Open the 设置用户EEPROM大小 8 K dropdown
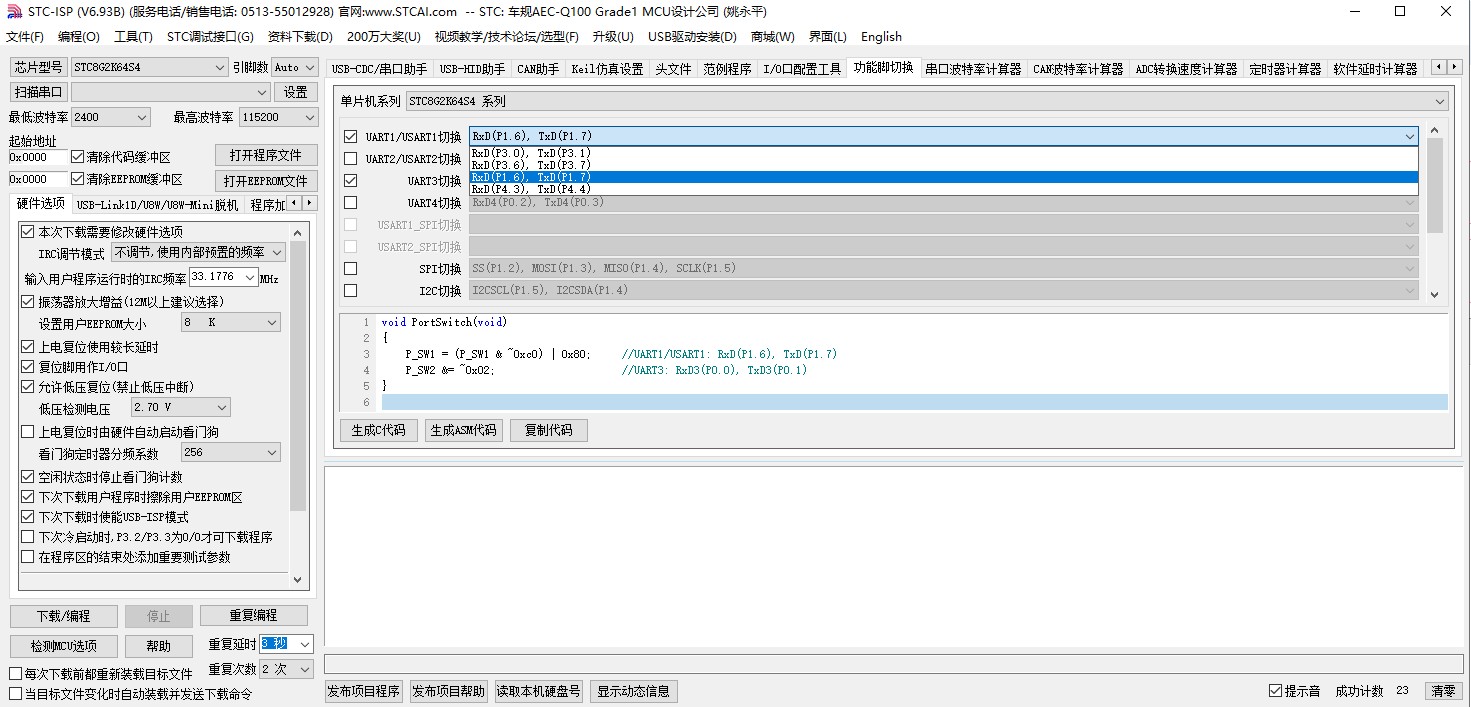Viewport: 1471px width, 707px height. coord(230,323)
